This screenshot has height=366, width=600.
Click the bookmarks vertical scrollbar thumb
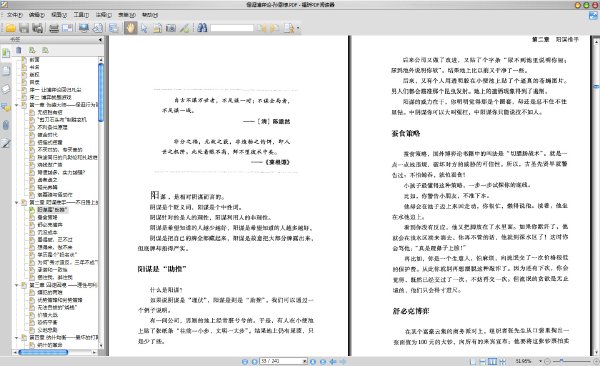[x=101, y=93]
